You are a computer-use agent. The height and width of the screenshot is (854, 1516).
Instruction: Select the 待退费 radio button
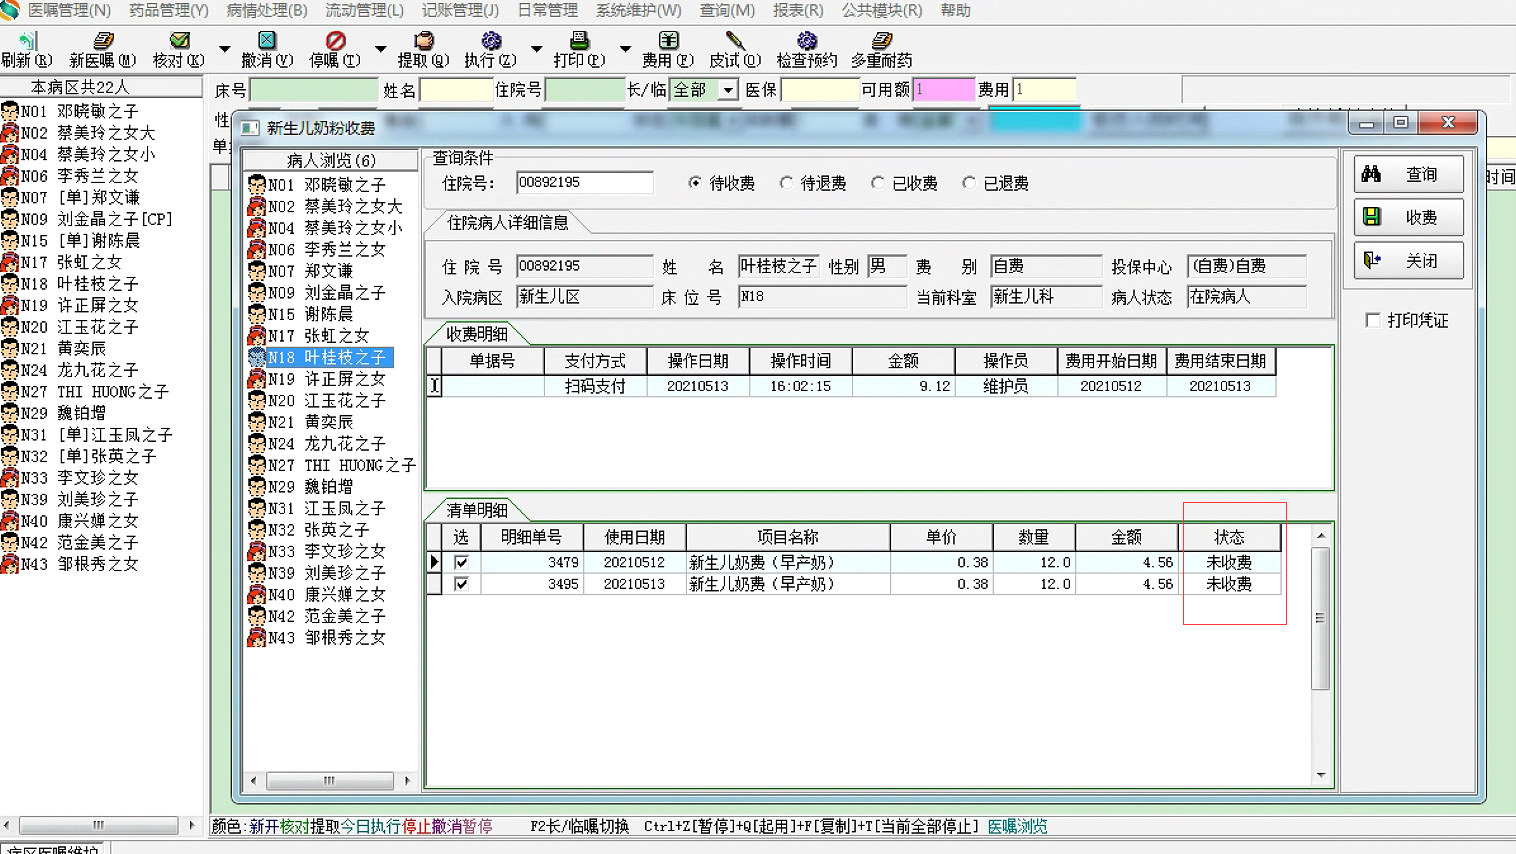(x=787, y=183)
